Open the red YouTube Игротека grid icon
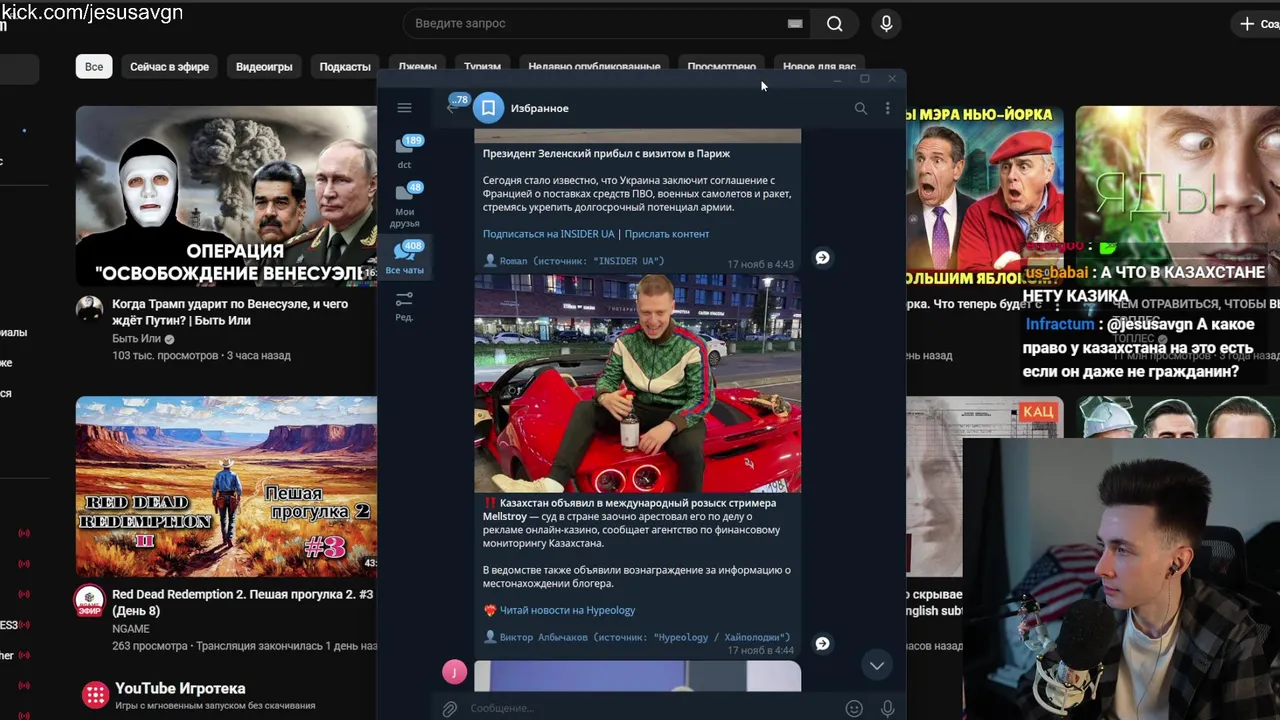This screenshot has height=720, width=1280. (x=95, y=694)
